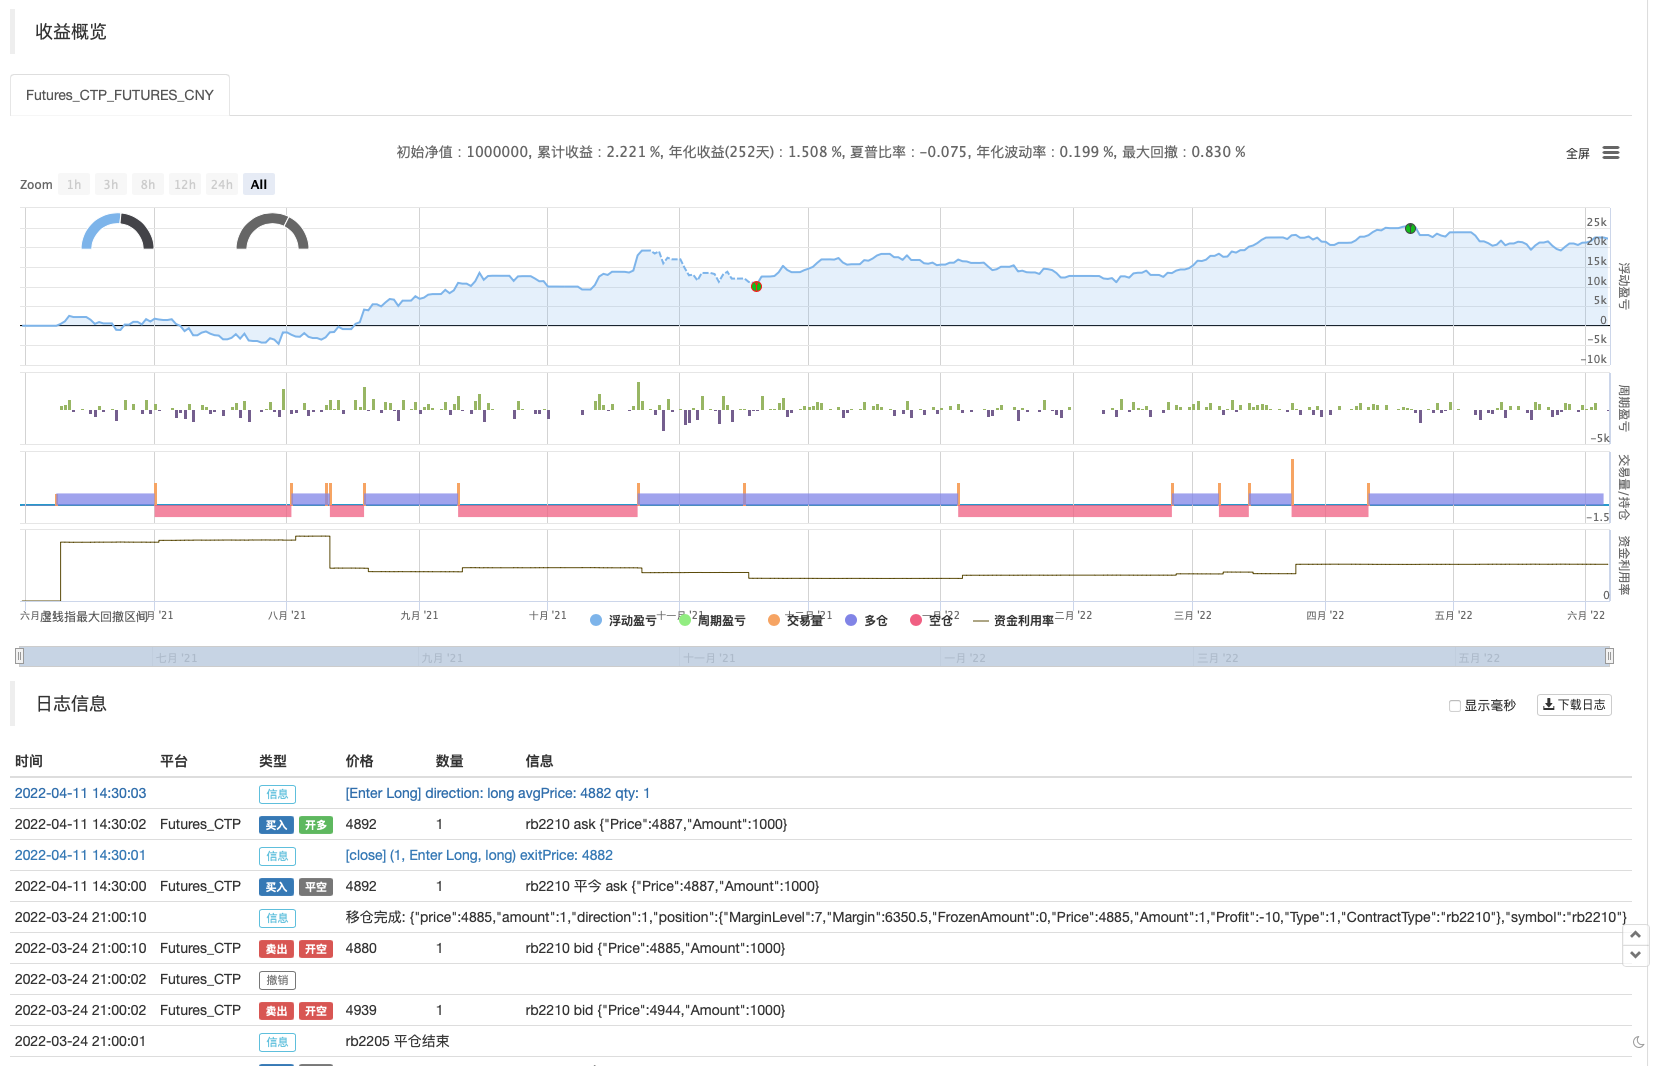Open log timestamp 2022-04-11 14:30:03

tap(80, 793)
